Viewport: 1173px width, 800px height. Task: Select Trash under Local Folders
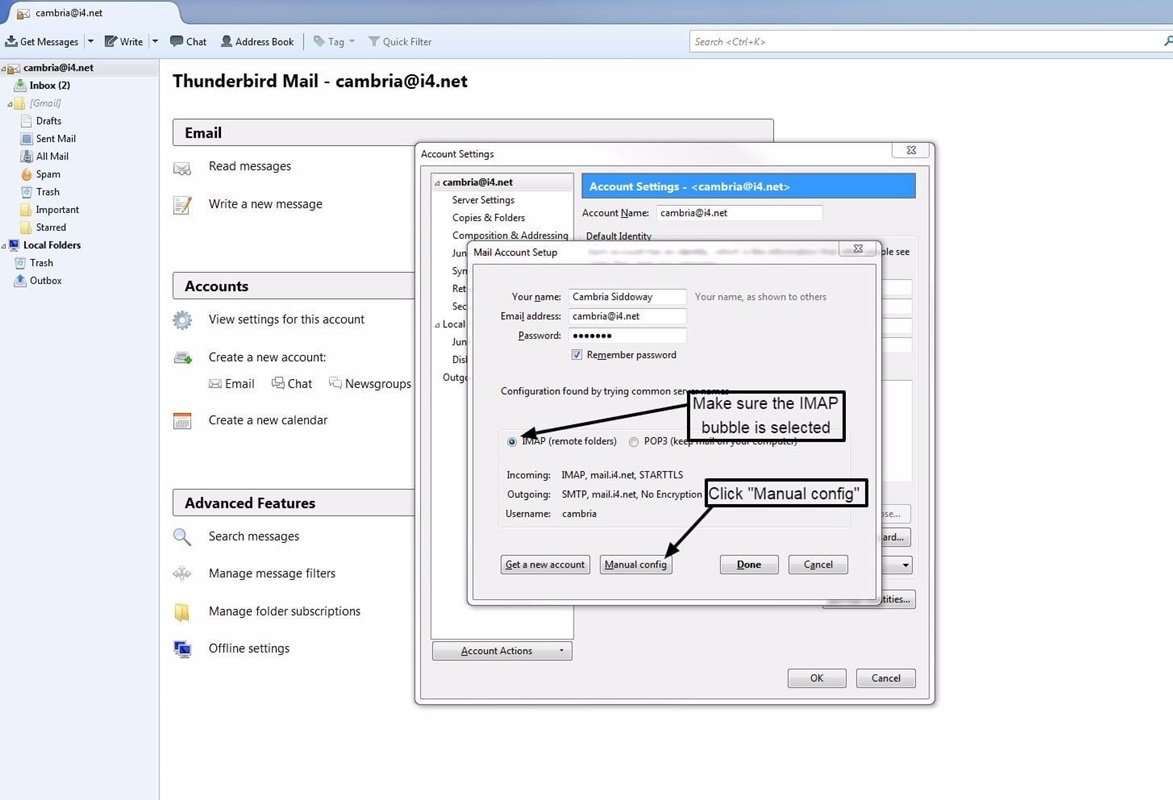point(41,263)
